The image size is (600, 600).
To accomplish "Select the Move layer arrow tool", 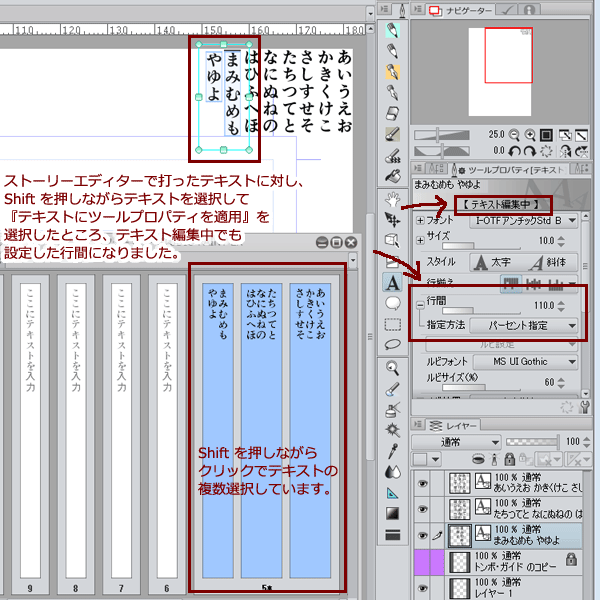I will pos(393,220).
